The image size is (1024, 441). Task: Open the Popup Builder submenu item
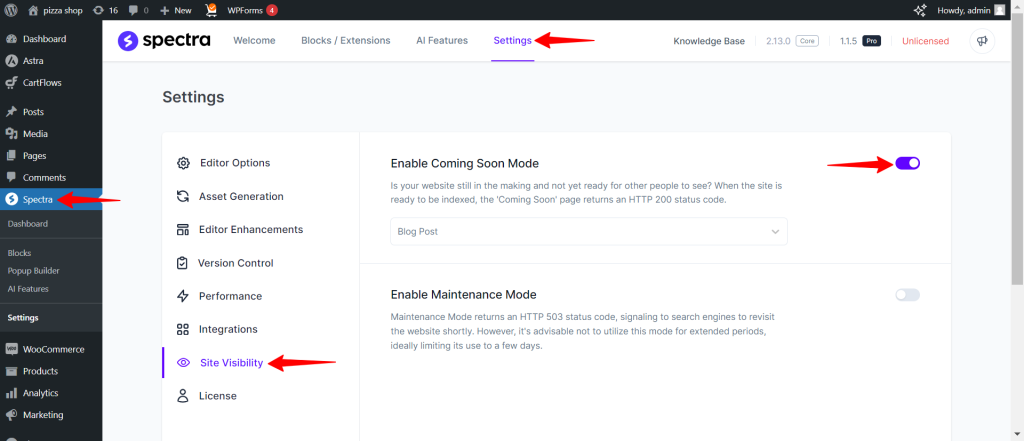[34, 270]
